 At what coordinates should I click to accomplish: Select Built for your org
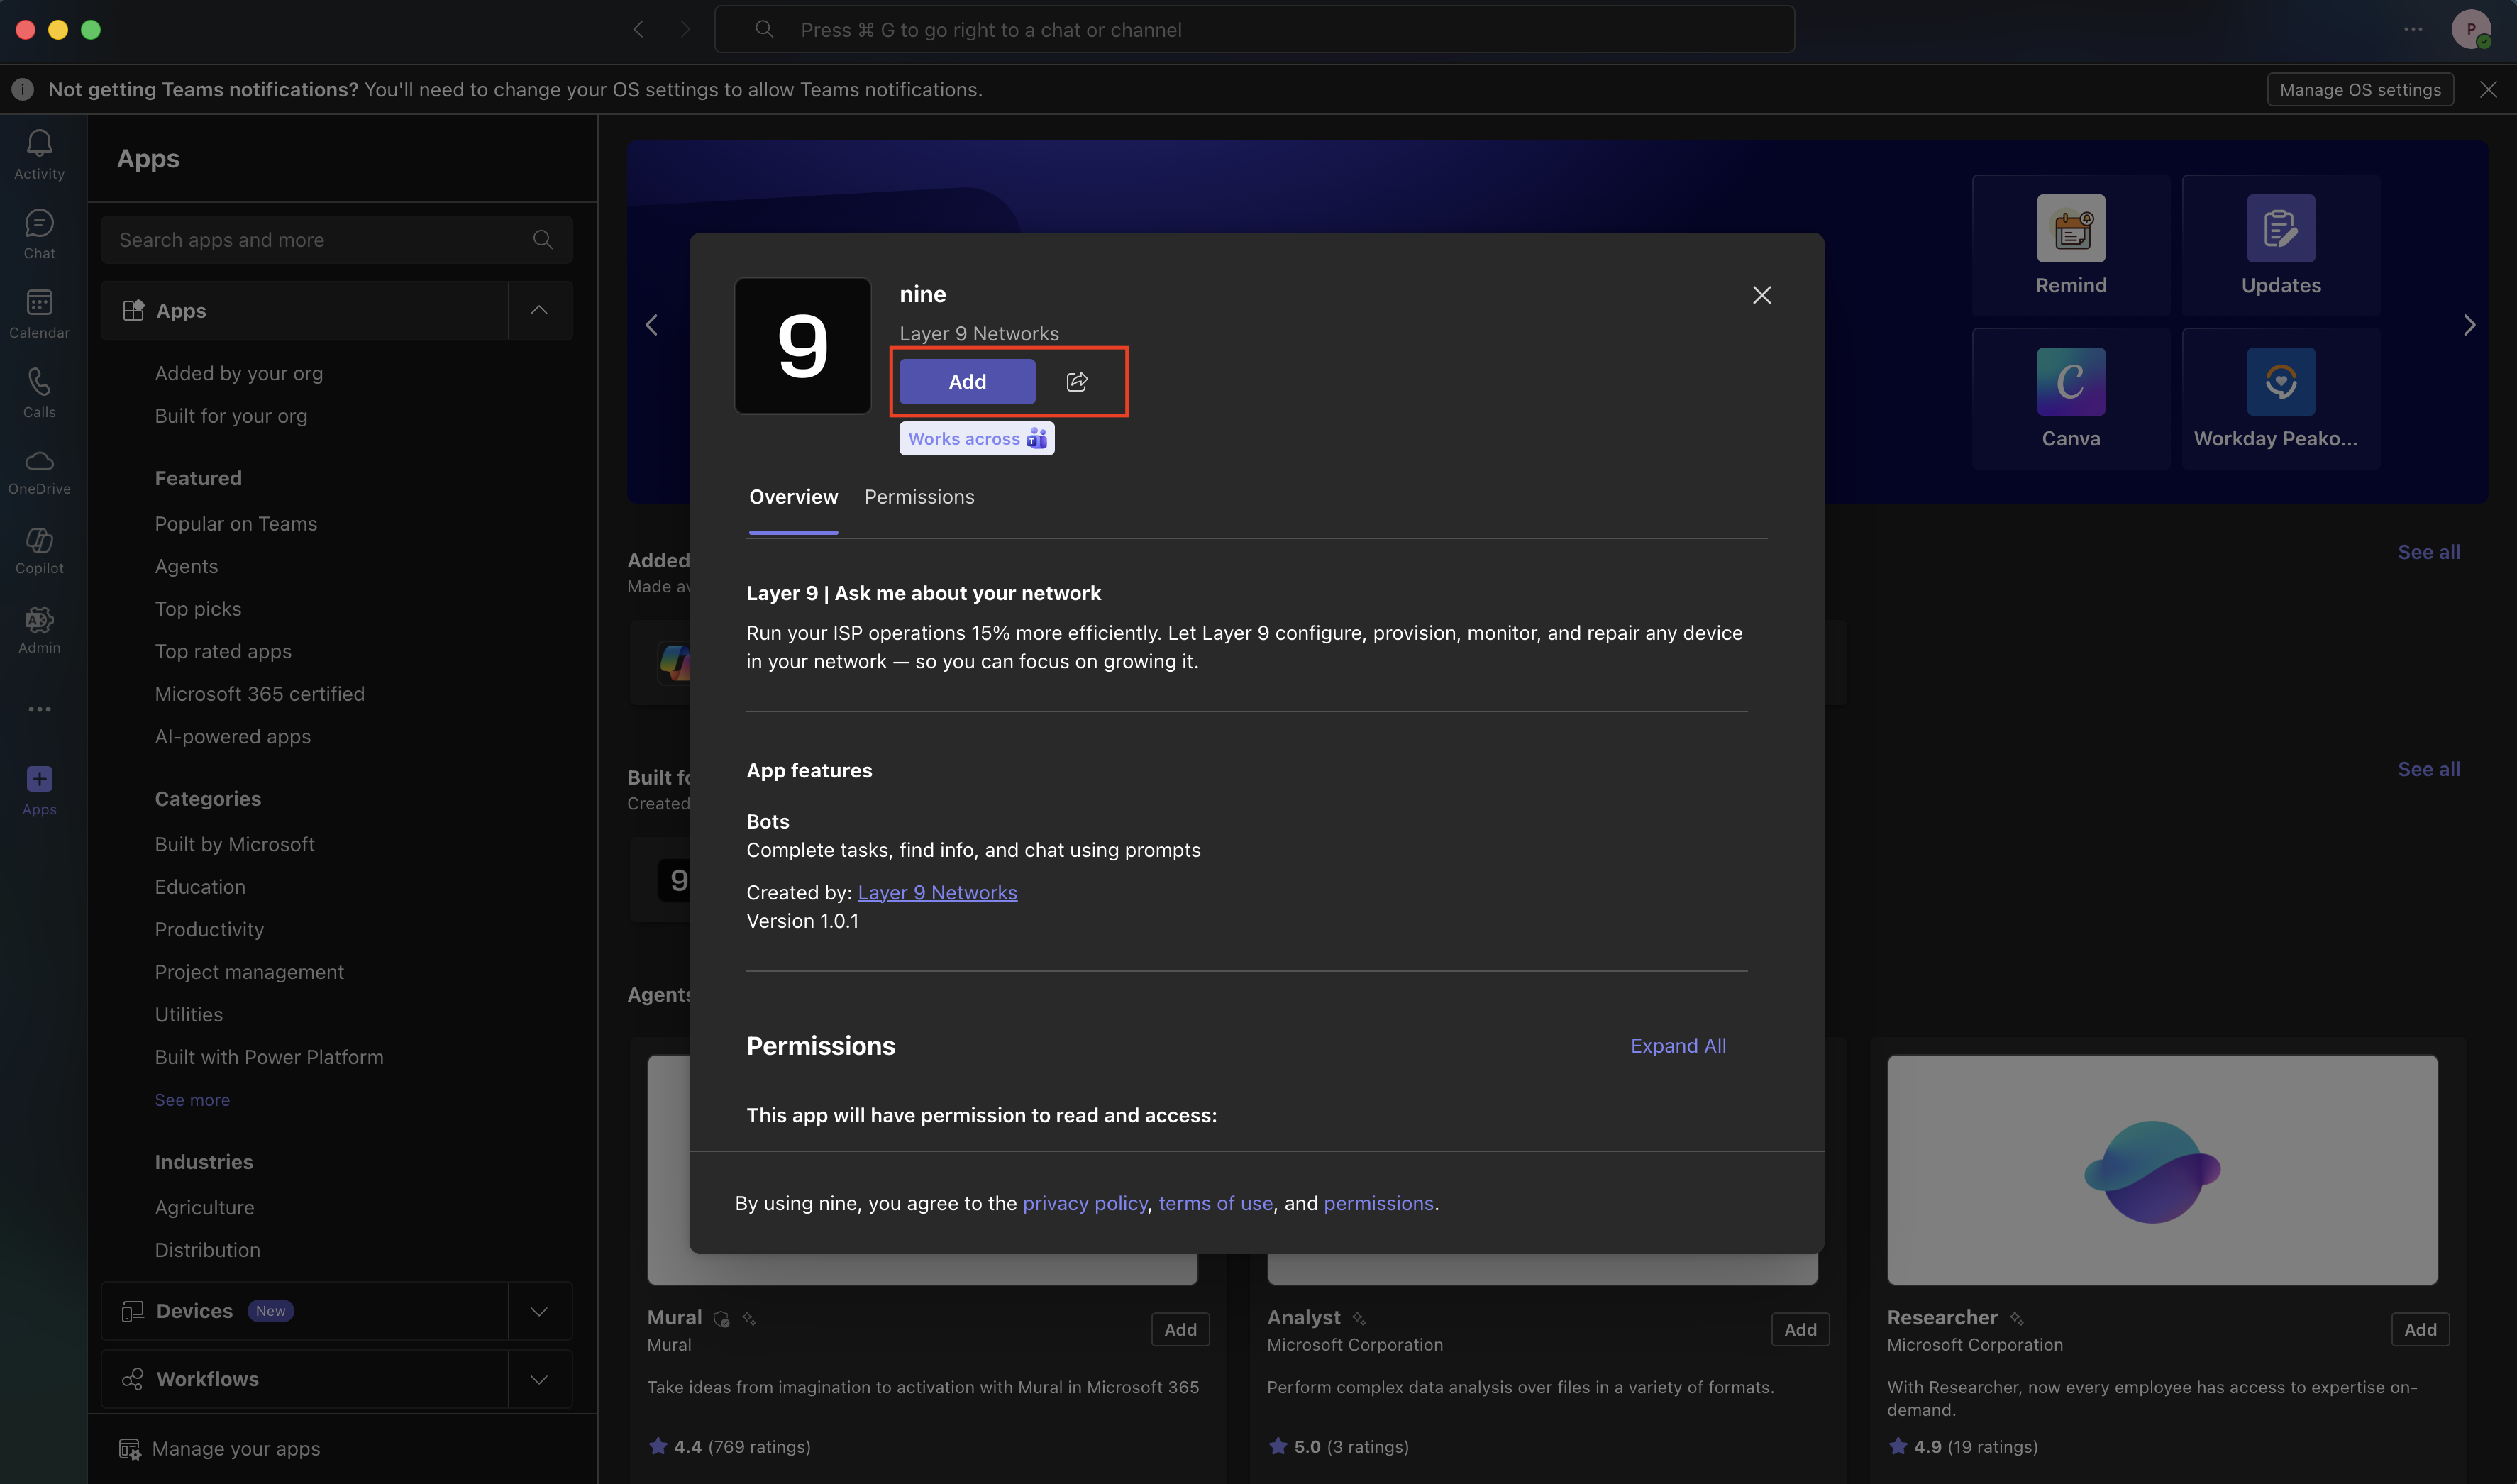pyautogui.click(x=231, y=415)
